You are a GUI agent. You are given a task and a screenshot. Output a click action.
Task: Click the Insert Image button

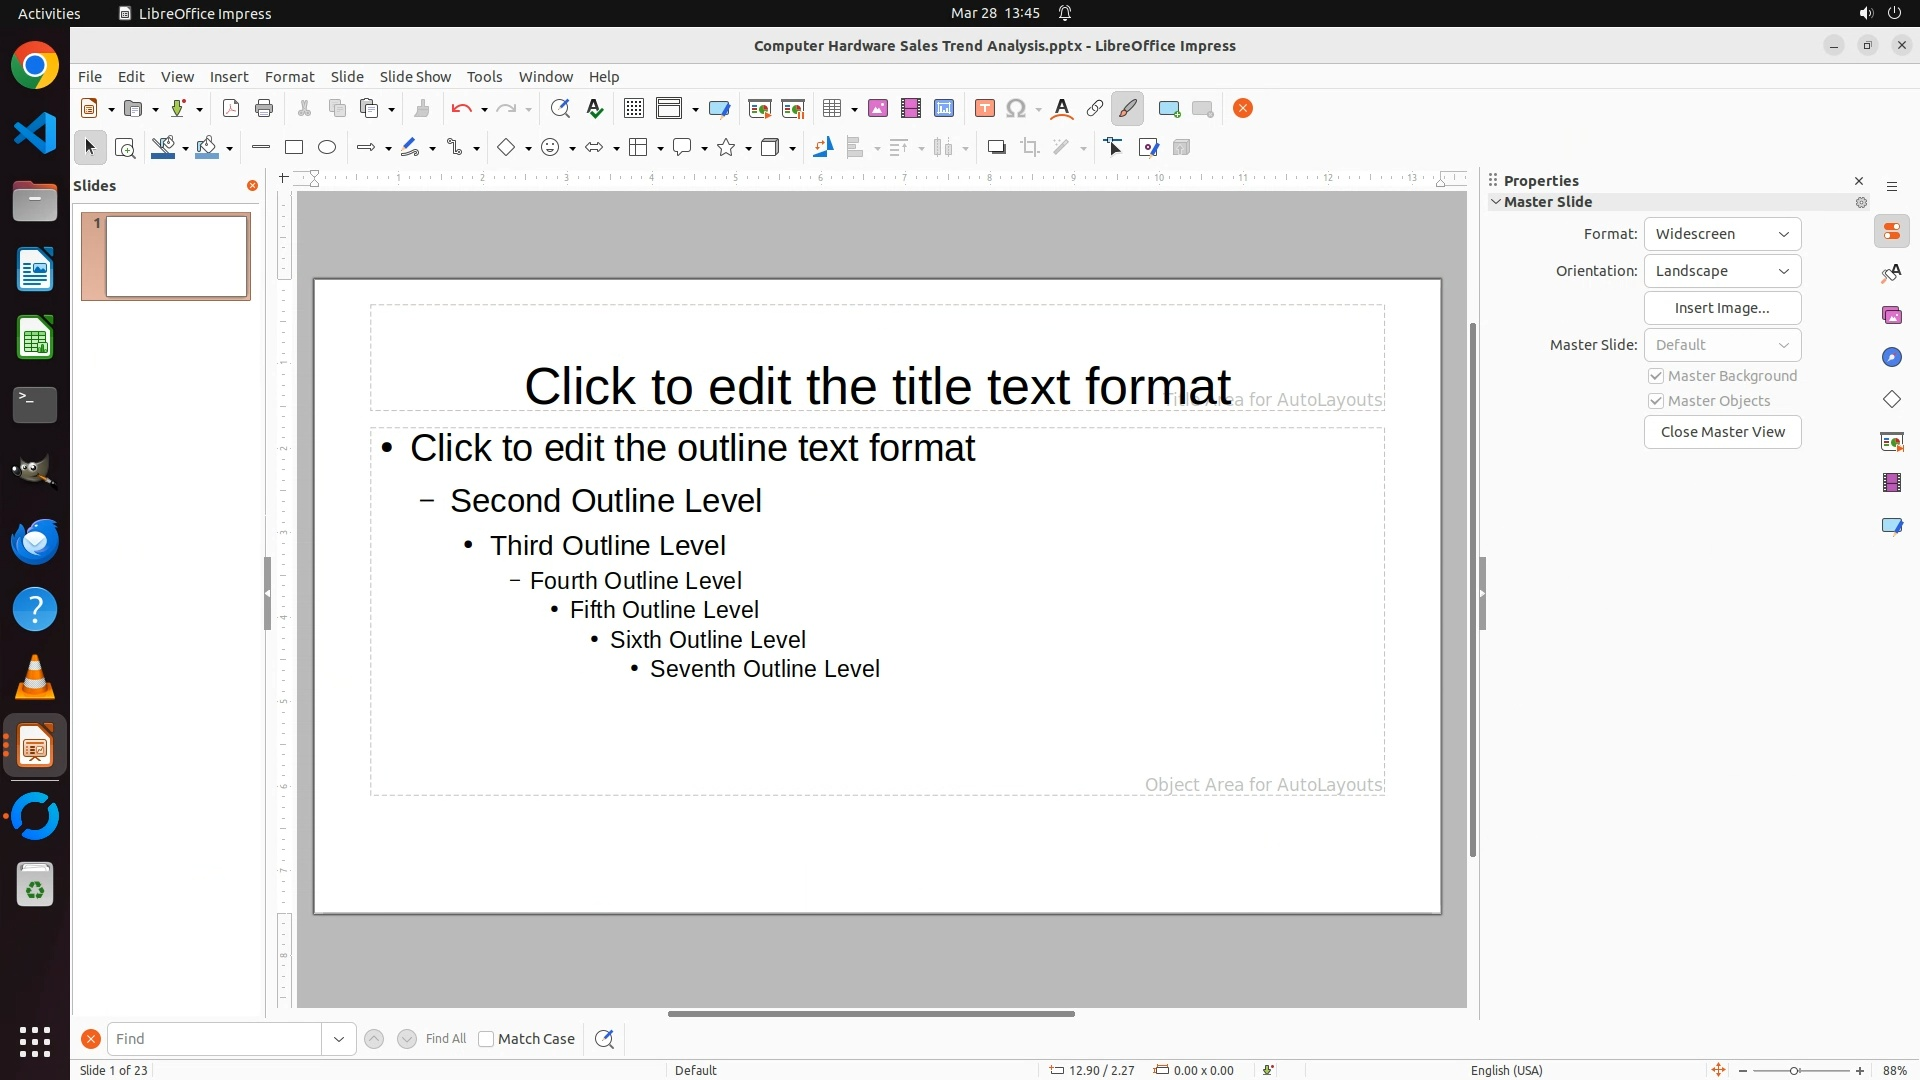click(1722, 308)
